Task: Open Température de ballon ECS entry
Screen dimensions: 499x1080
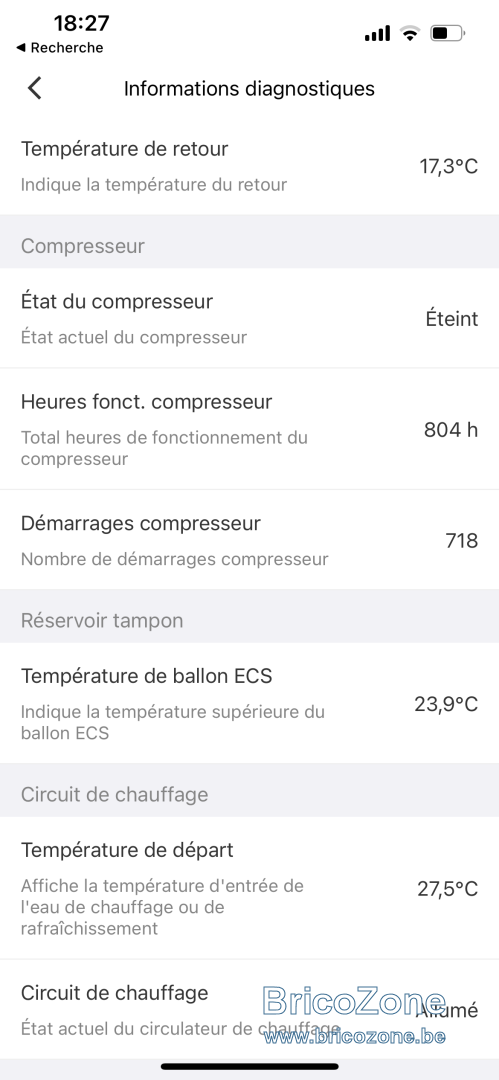Action: 250,703
